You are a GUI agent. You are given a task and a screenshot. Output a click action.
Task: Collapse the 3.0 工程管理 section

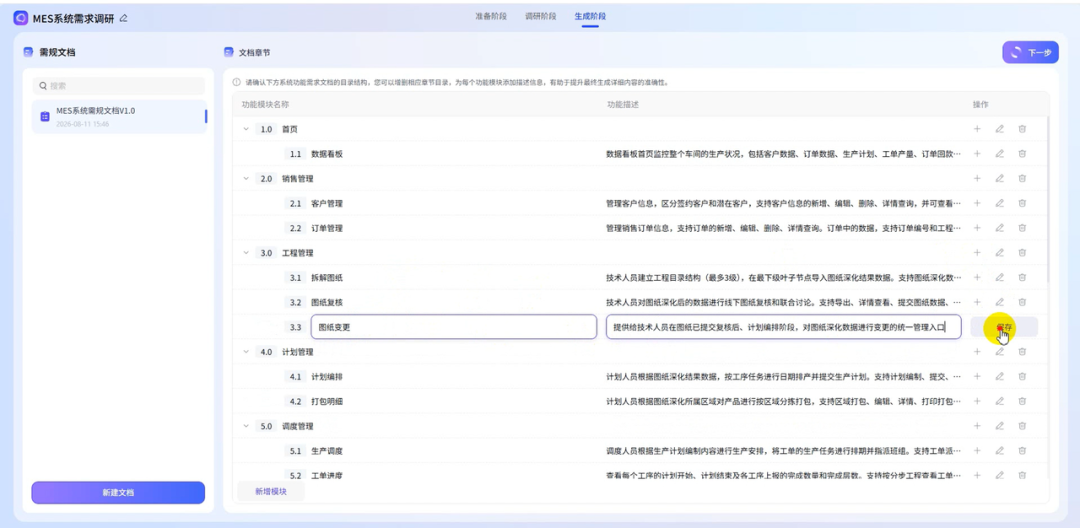click(x=246, y=253)
